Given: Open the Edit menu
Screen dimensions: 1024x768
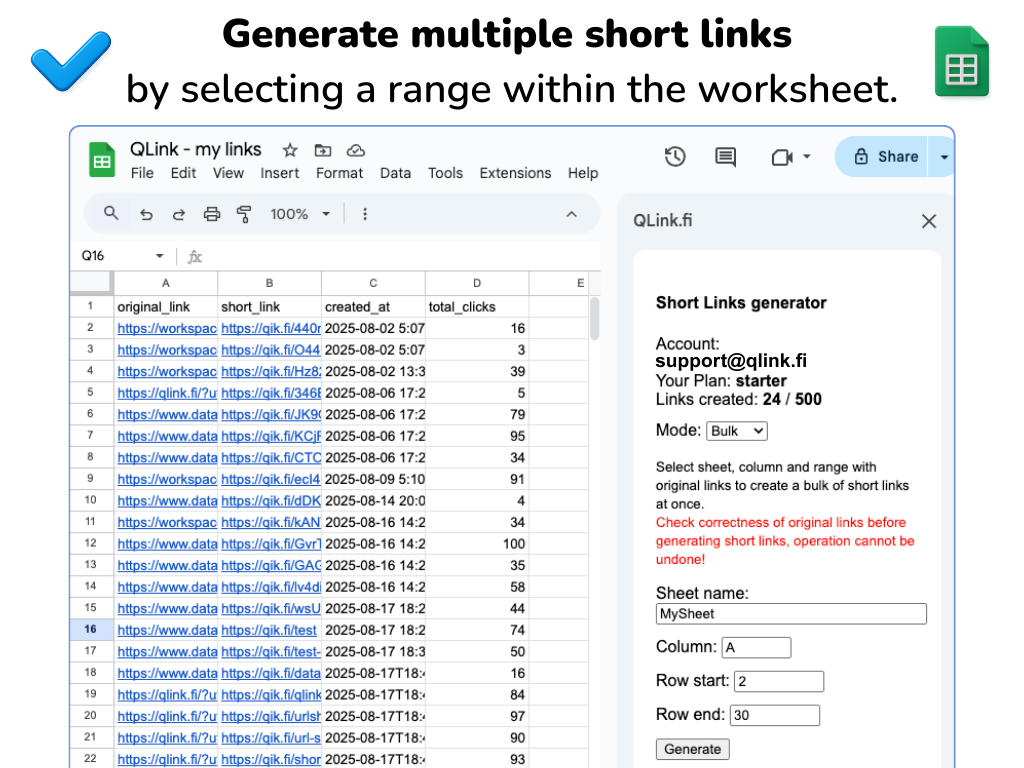Looking at the screenshot, I should tap(184, 173).
